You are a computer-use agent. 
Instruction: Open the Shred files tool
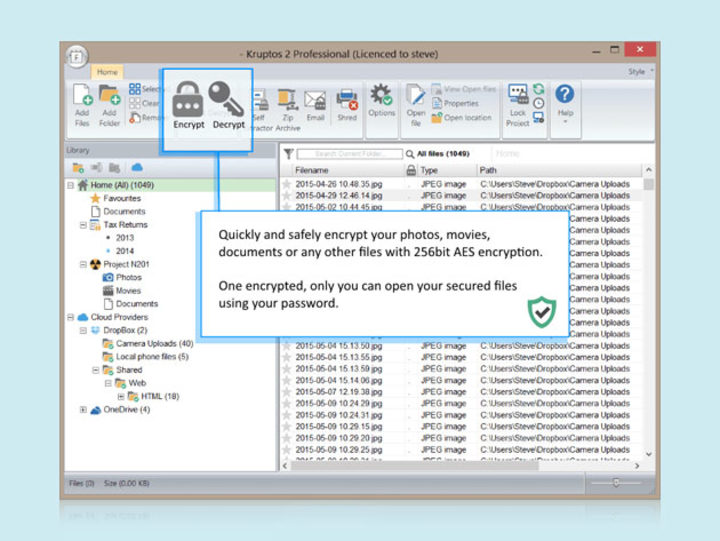tap(346, 103)
